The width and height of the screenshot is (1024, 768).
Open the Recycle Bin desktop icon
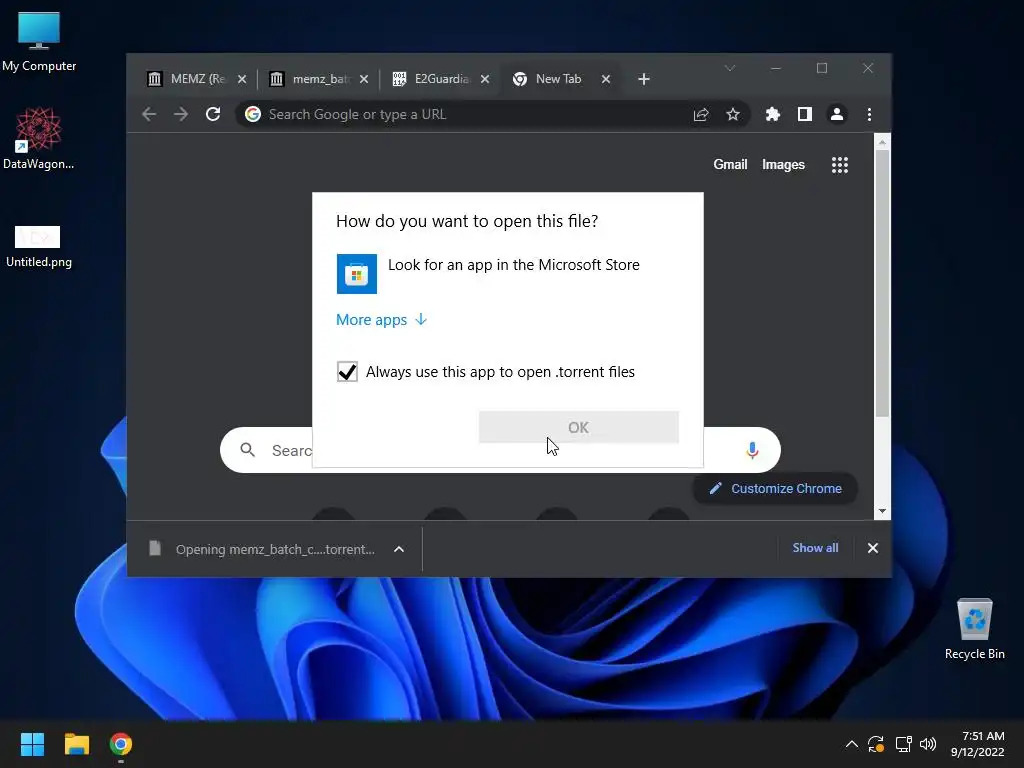point(974,628)
